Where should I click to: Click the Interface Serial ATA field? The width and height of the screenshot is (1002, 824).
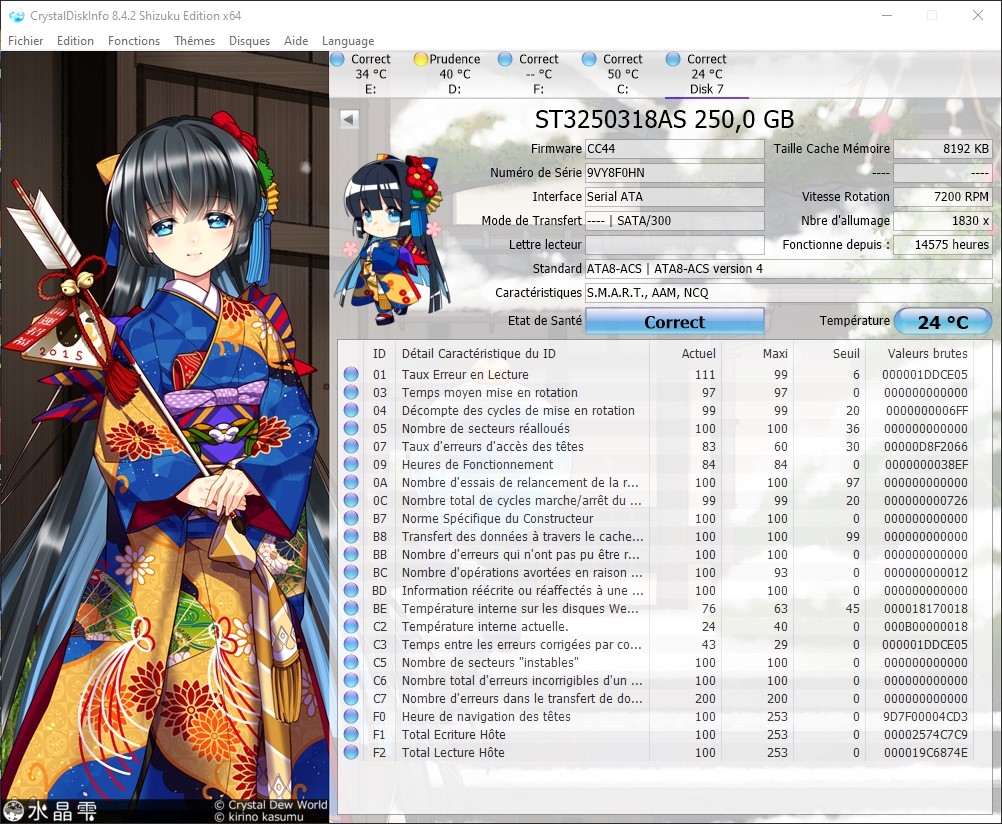coord(674,197)
